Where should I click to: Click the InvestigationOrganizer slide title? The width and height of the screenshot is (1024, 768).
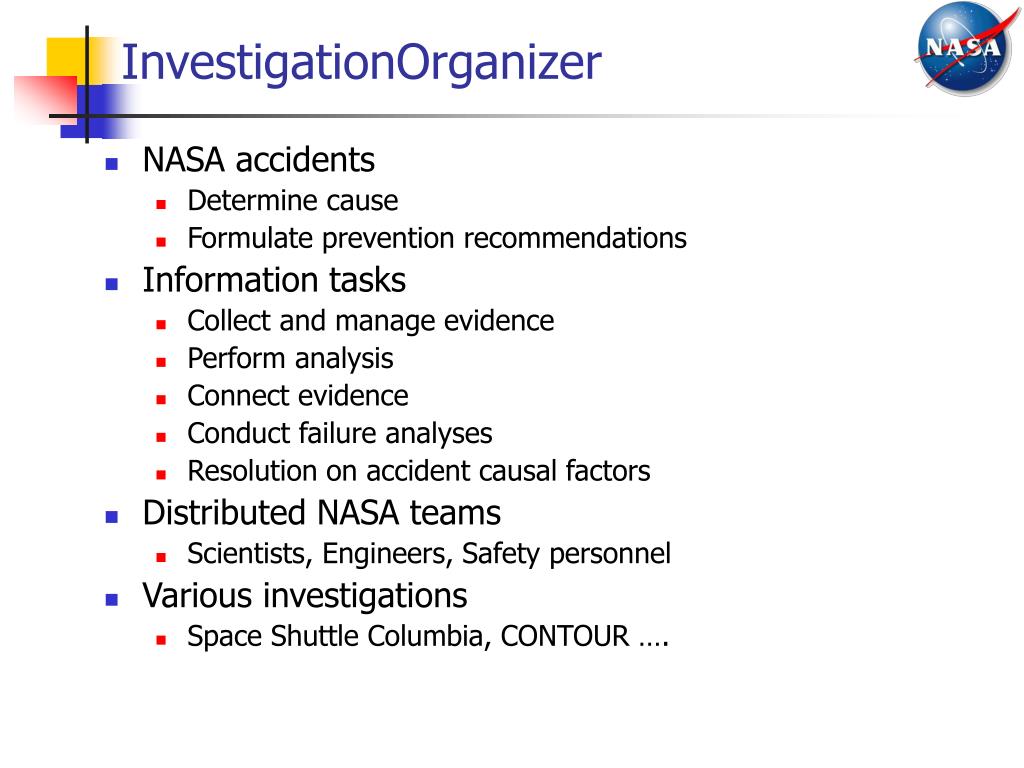coord(361,63)
